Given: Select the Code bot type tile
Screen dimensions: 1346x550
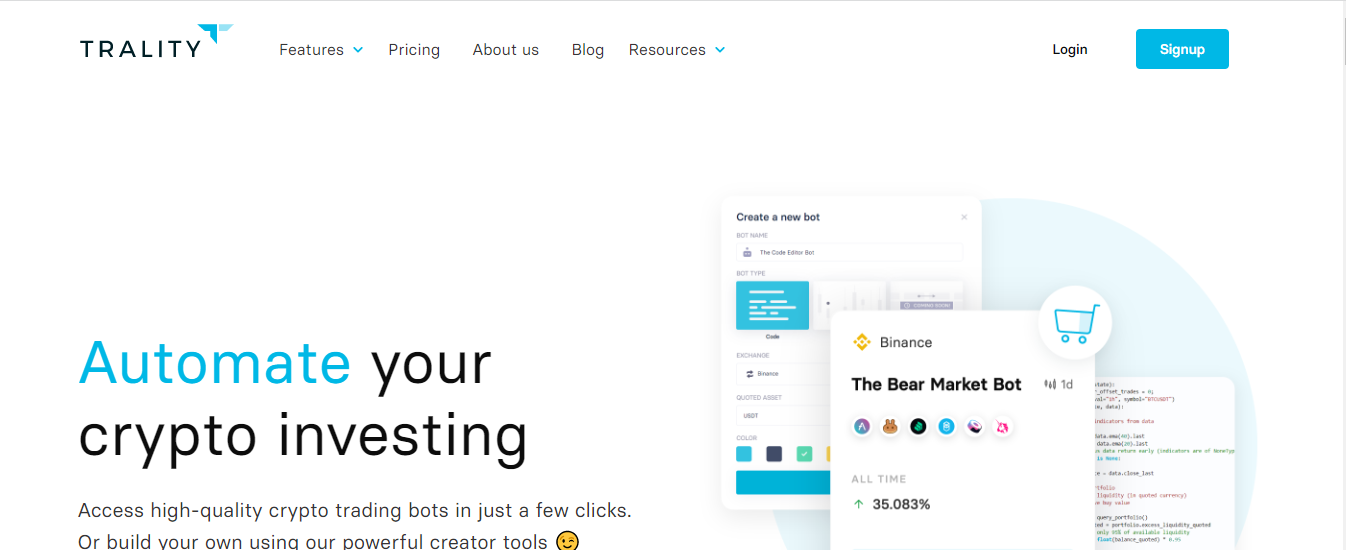Looking at the screenshot, I should point(772,305).
